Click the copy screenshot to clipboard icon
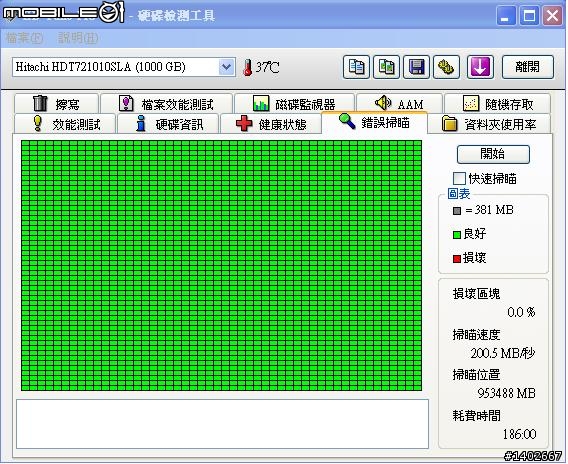Viewport: 568px width, 464px height. click(387, 67)
